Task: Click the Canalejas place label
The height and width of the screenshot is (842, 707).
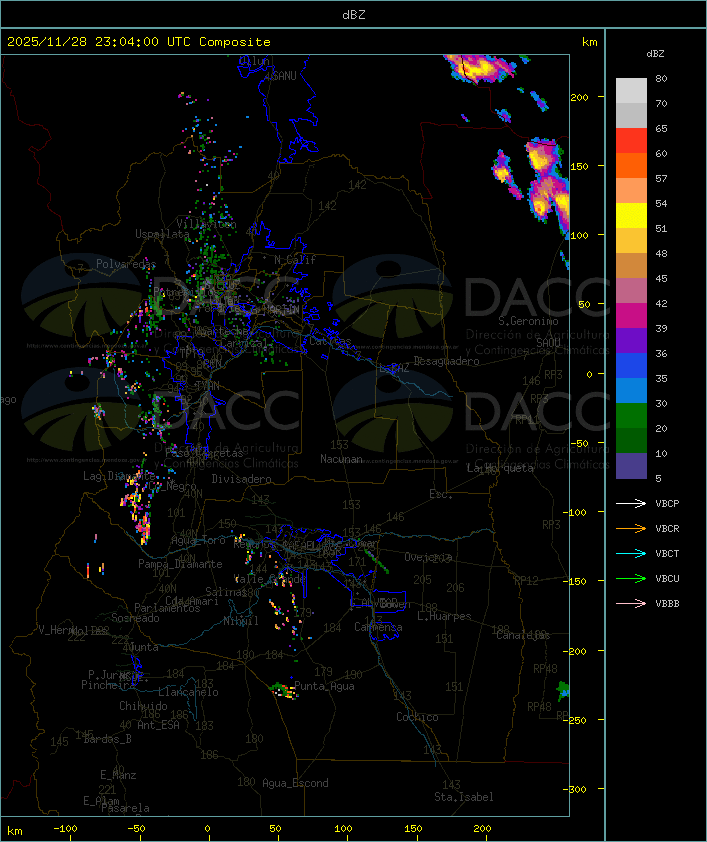Action: point(523,635)
